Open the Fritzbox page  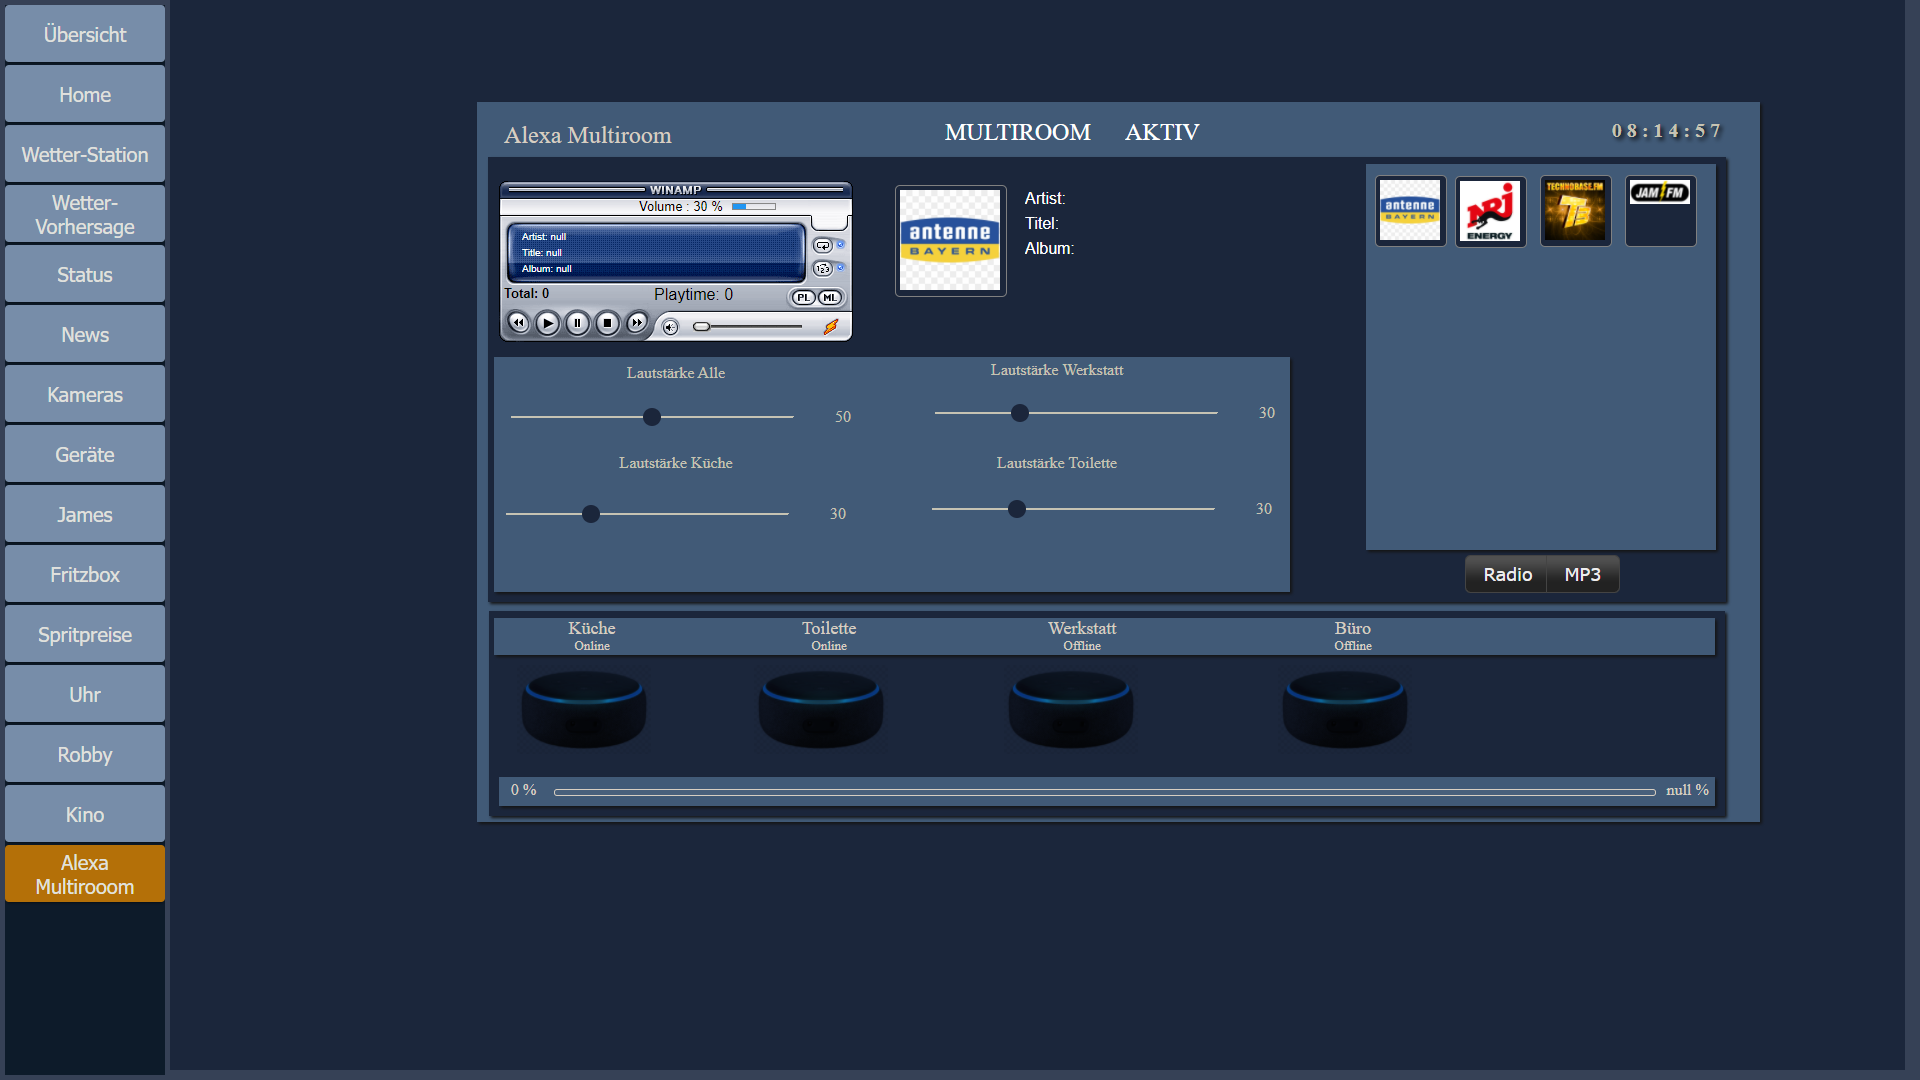pos(85,575)
